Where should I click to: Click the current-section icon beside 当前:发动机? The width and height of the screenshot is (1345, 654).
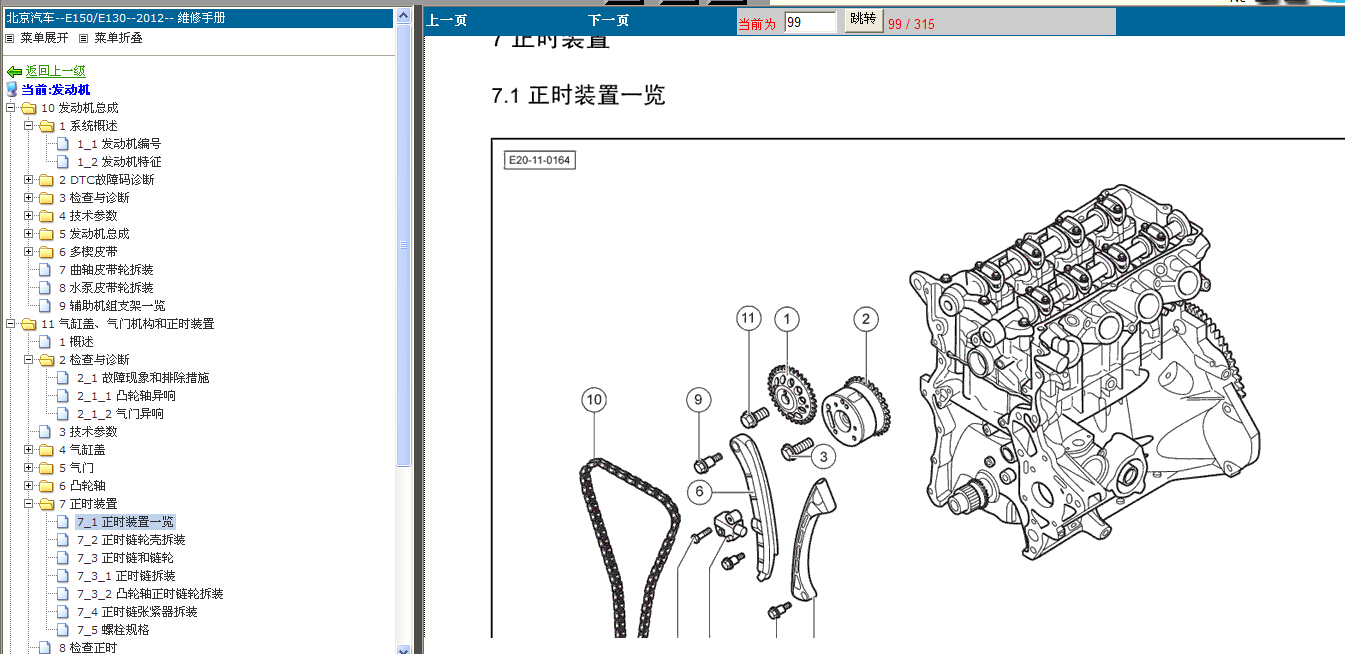[x=12, y=90]
